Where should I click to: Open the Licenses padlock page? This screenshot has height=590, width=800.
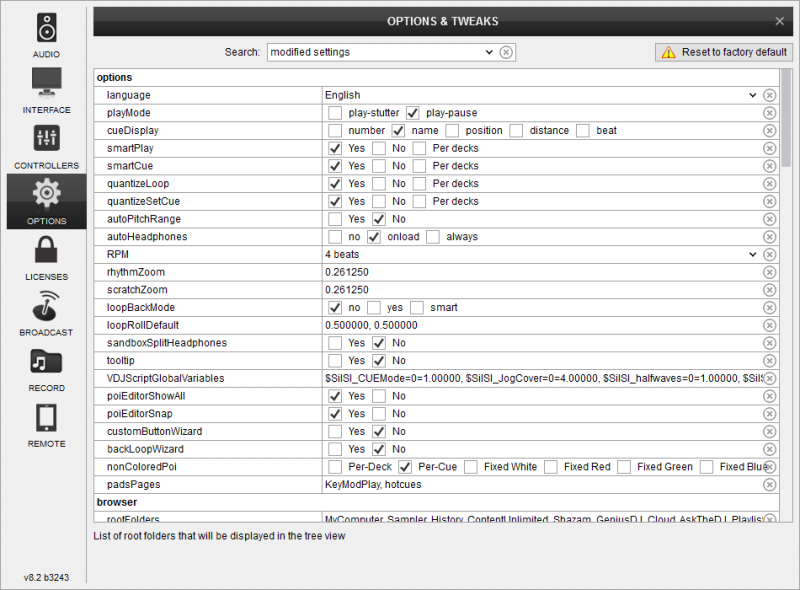(x=46, y=258)
